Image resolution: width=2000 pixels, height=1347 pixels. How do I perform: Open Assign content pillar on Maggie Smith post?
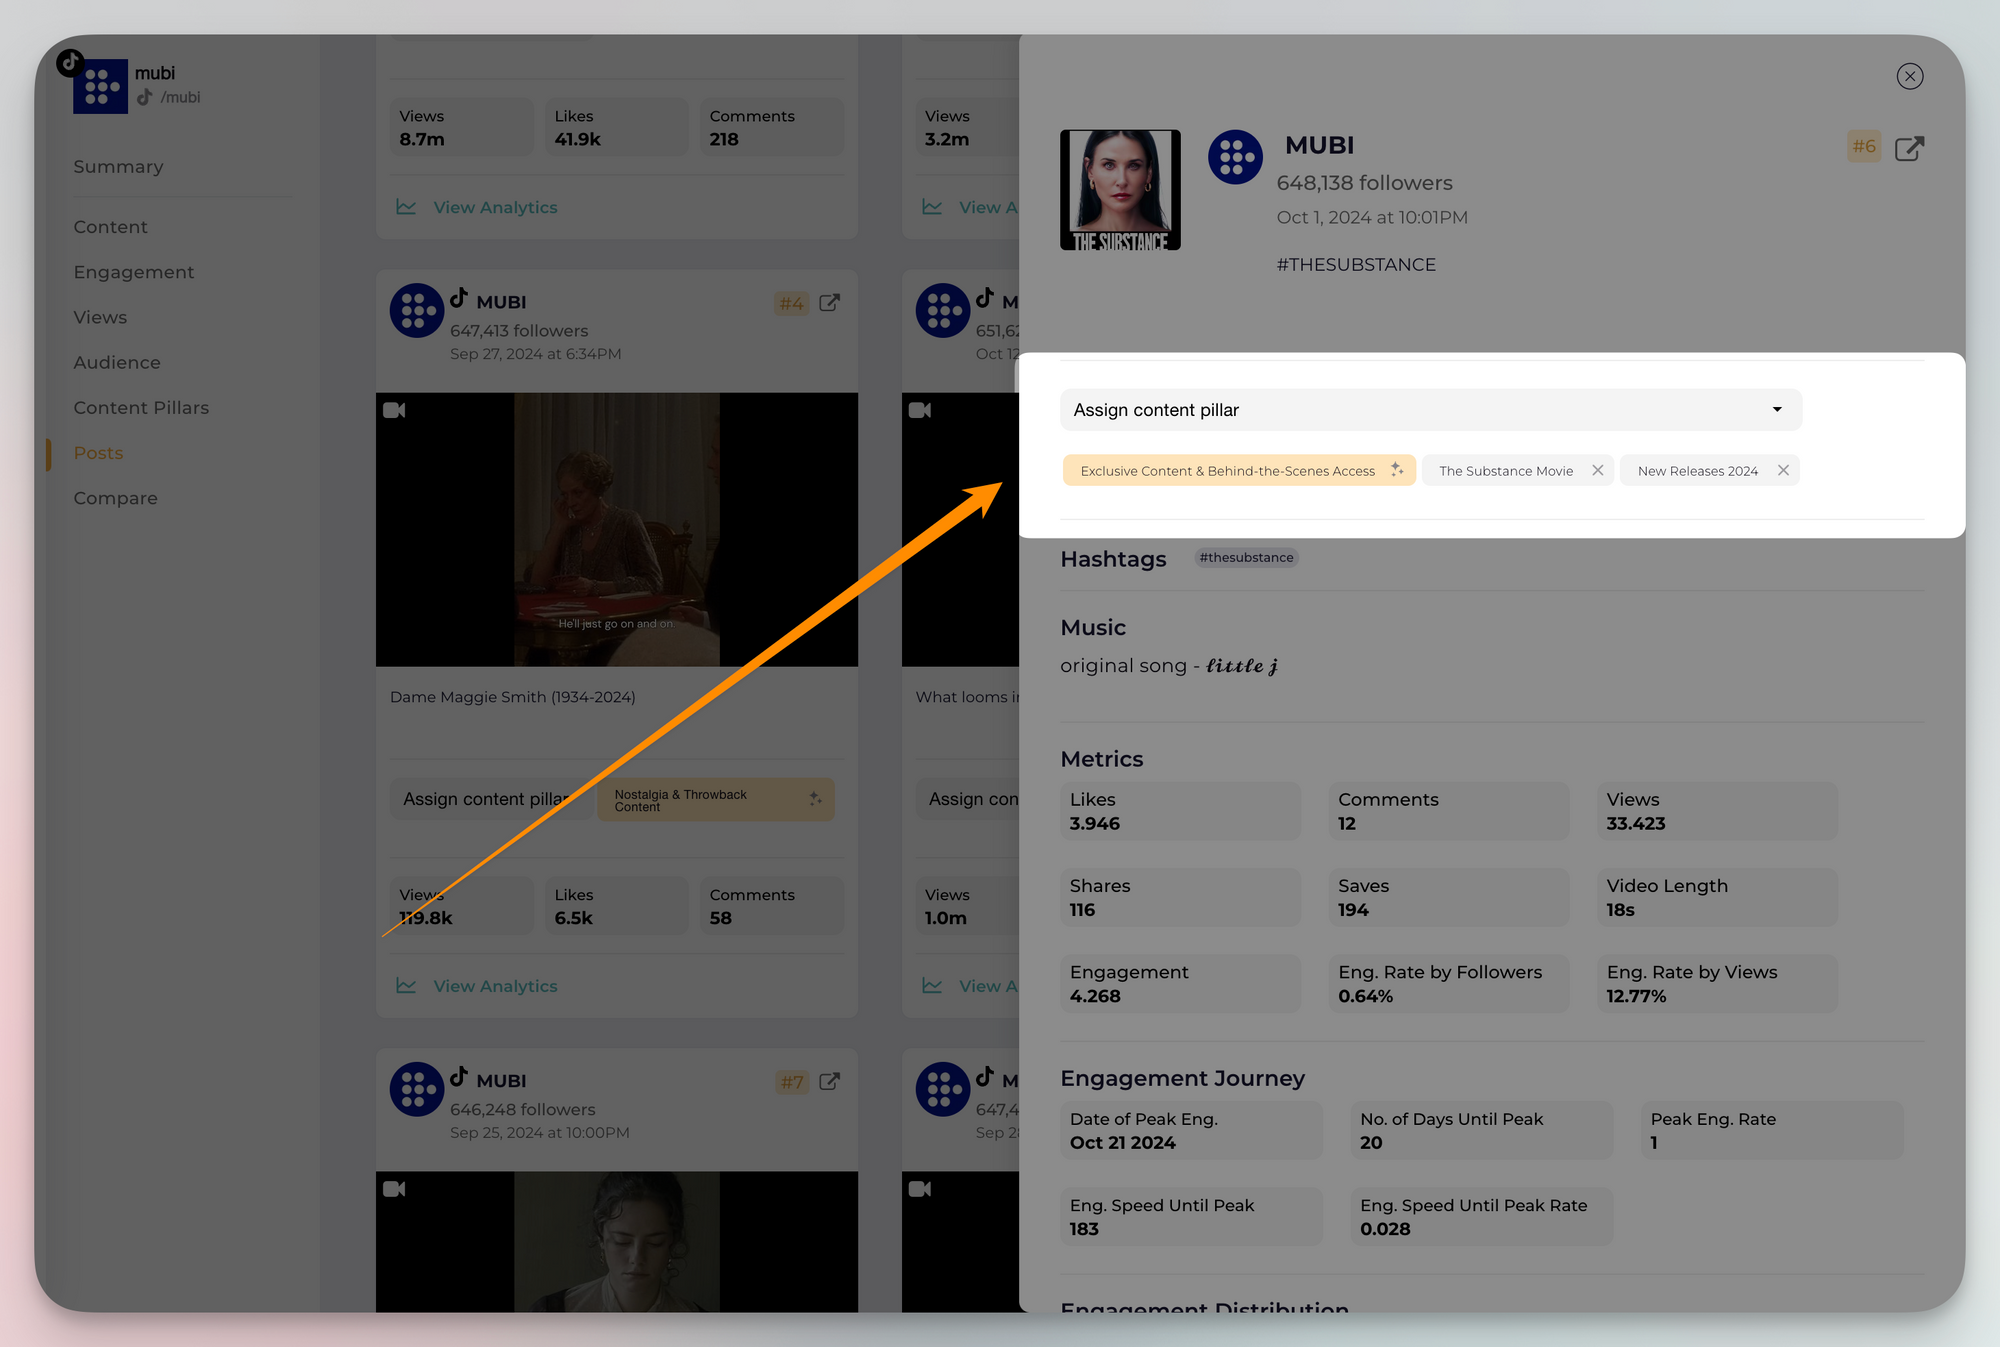pos(490,799)
